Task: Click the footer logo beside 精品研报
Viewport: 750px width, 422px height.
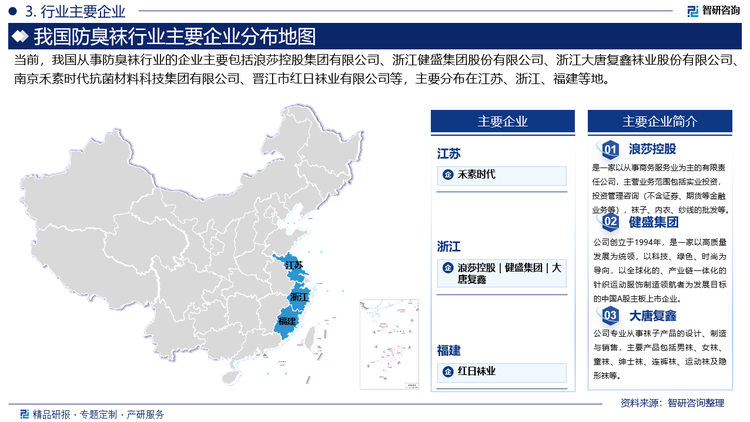Action: coord(24,414)
